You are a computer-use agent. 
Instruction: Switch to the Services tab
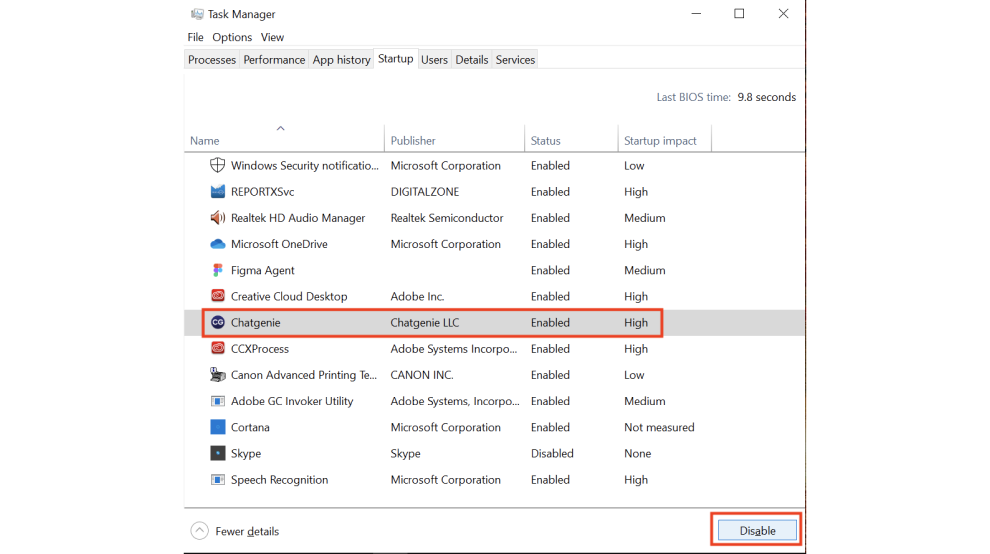(x=515, y=59)
